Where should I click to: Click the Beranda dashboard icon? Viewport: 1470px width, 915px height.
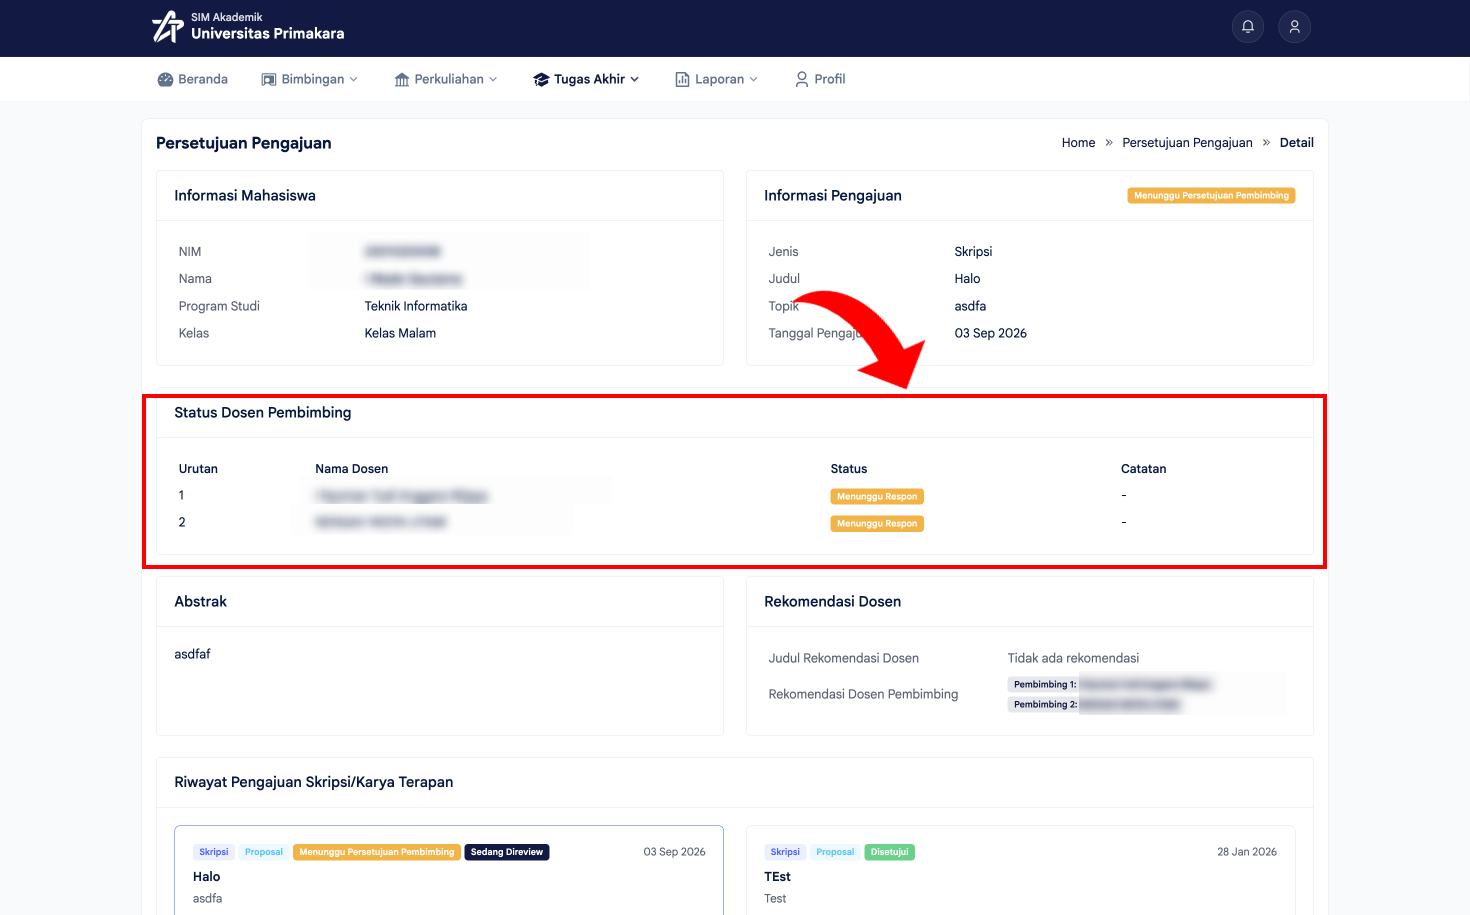165,79
